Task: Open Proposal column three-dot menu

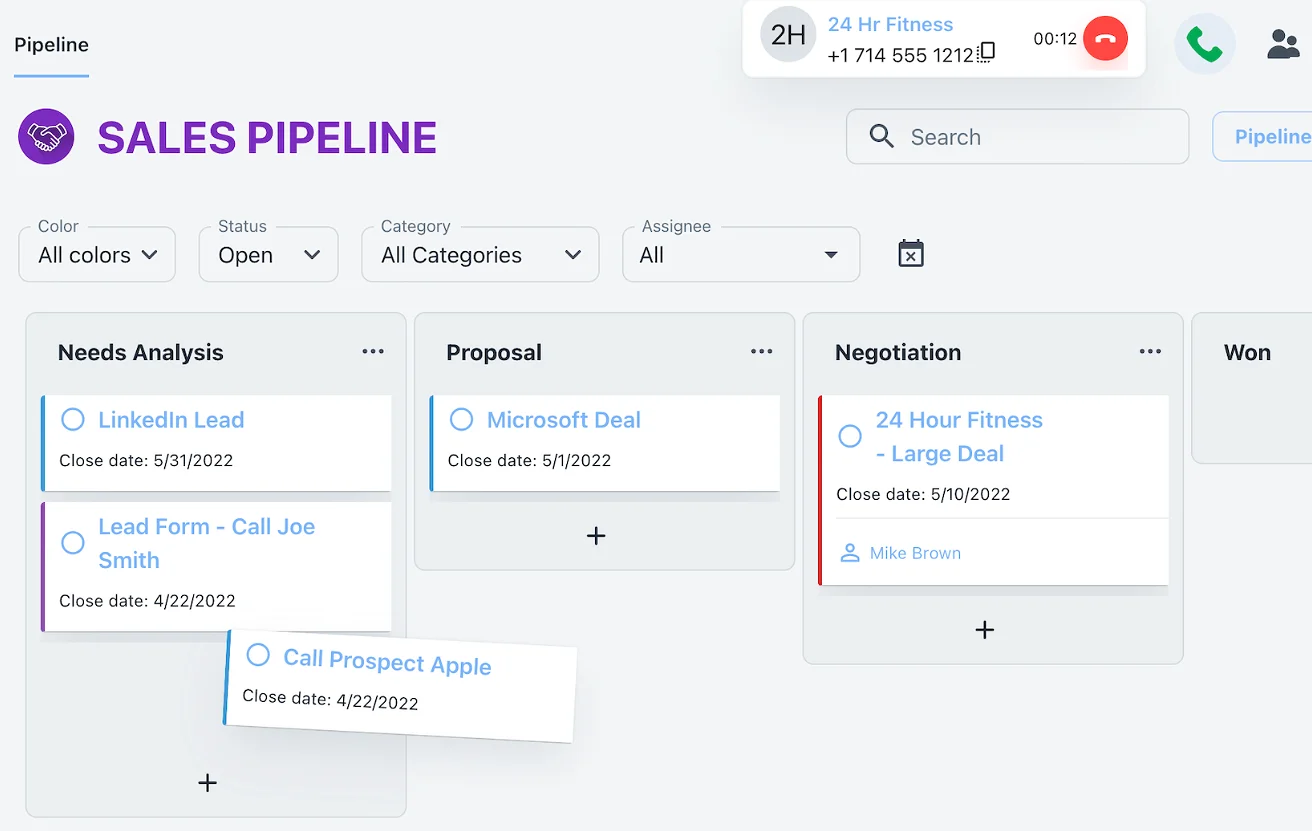Action: click(762, 352)
